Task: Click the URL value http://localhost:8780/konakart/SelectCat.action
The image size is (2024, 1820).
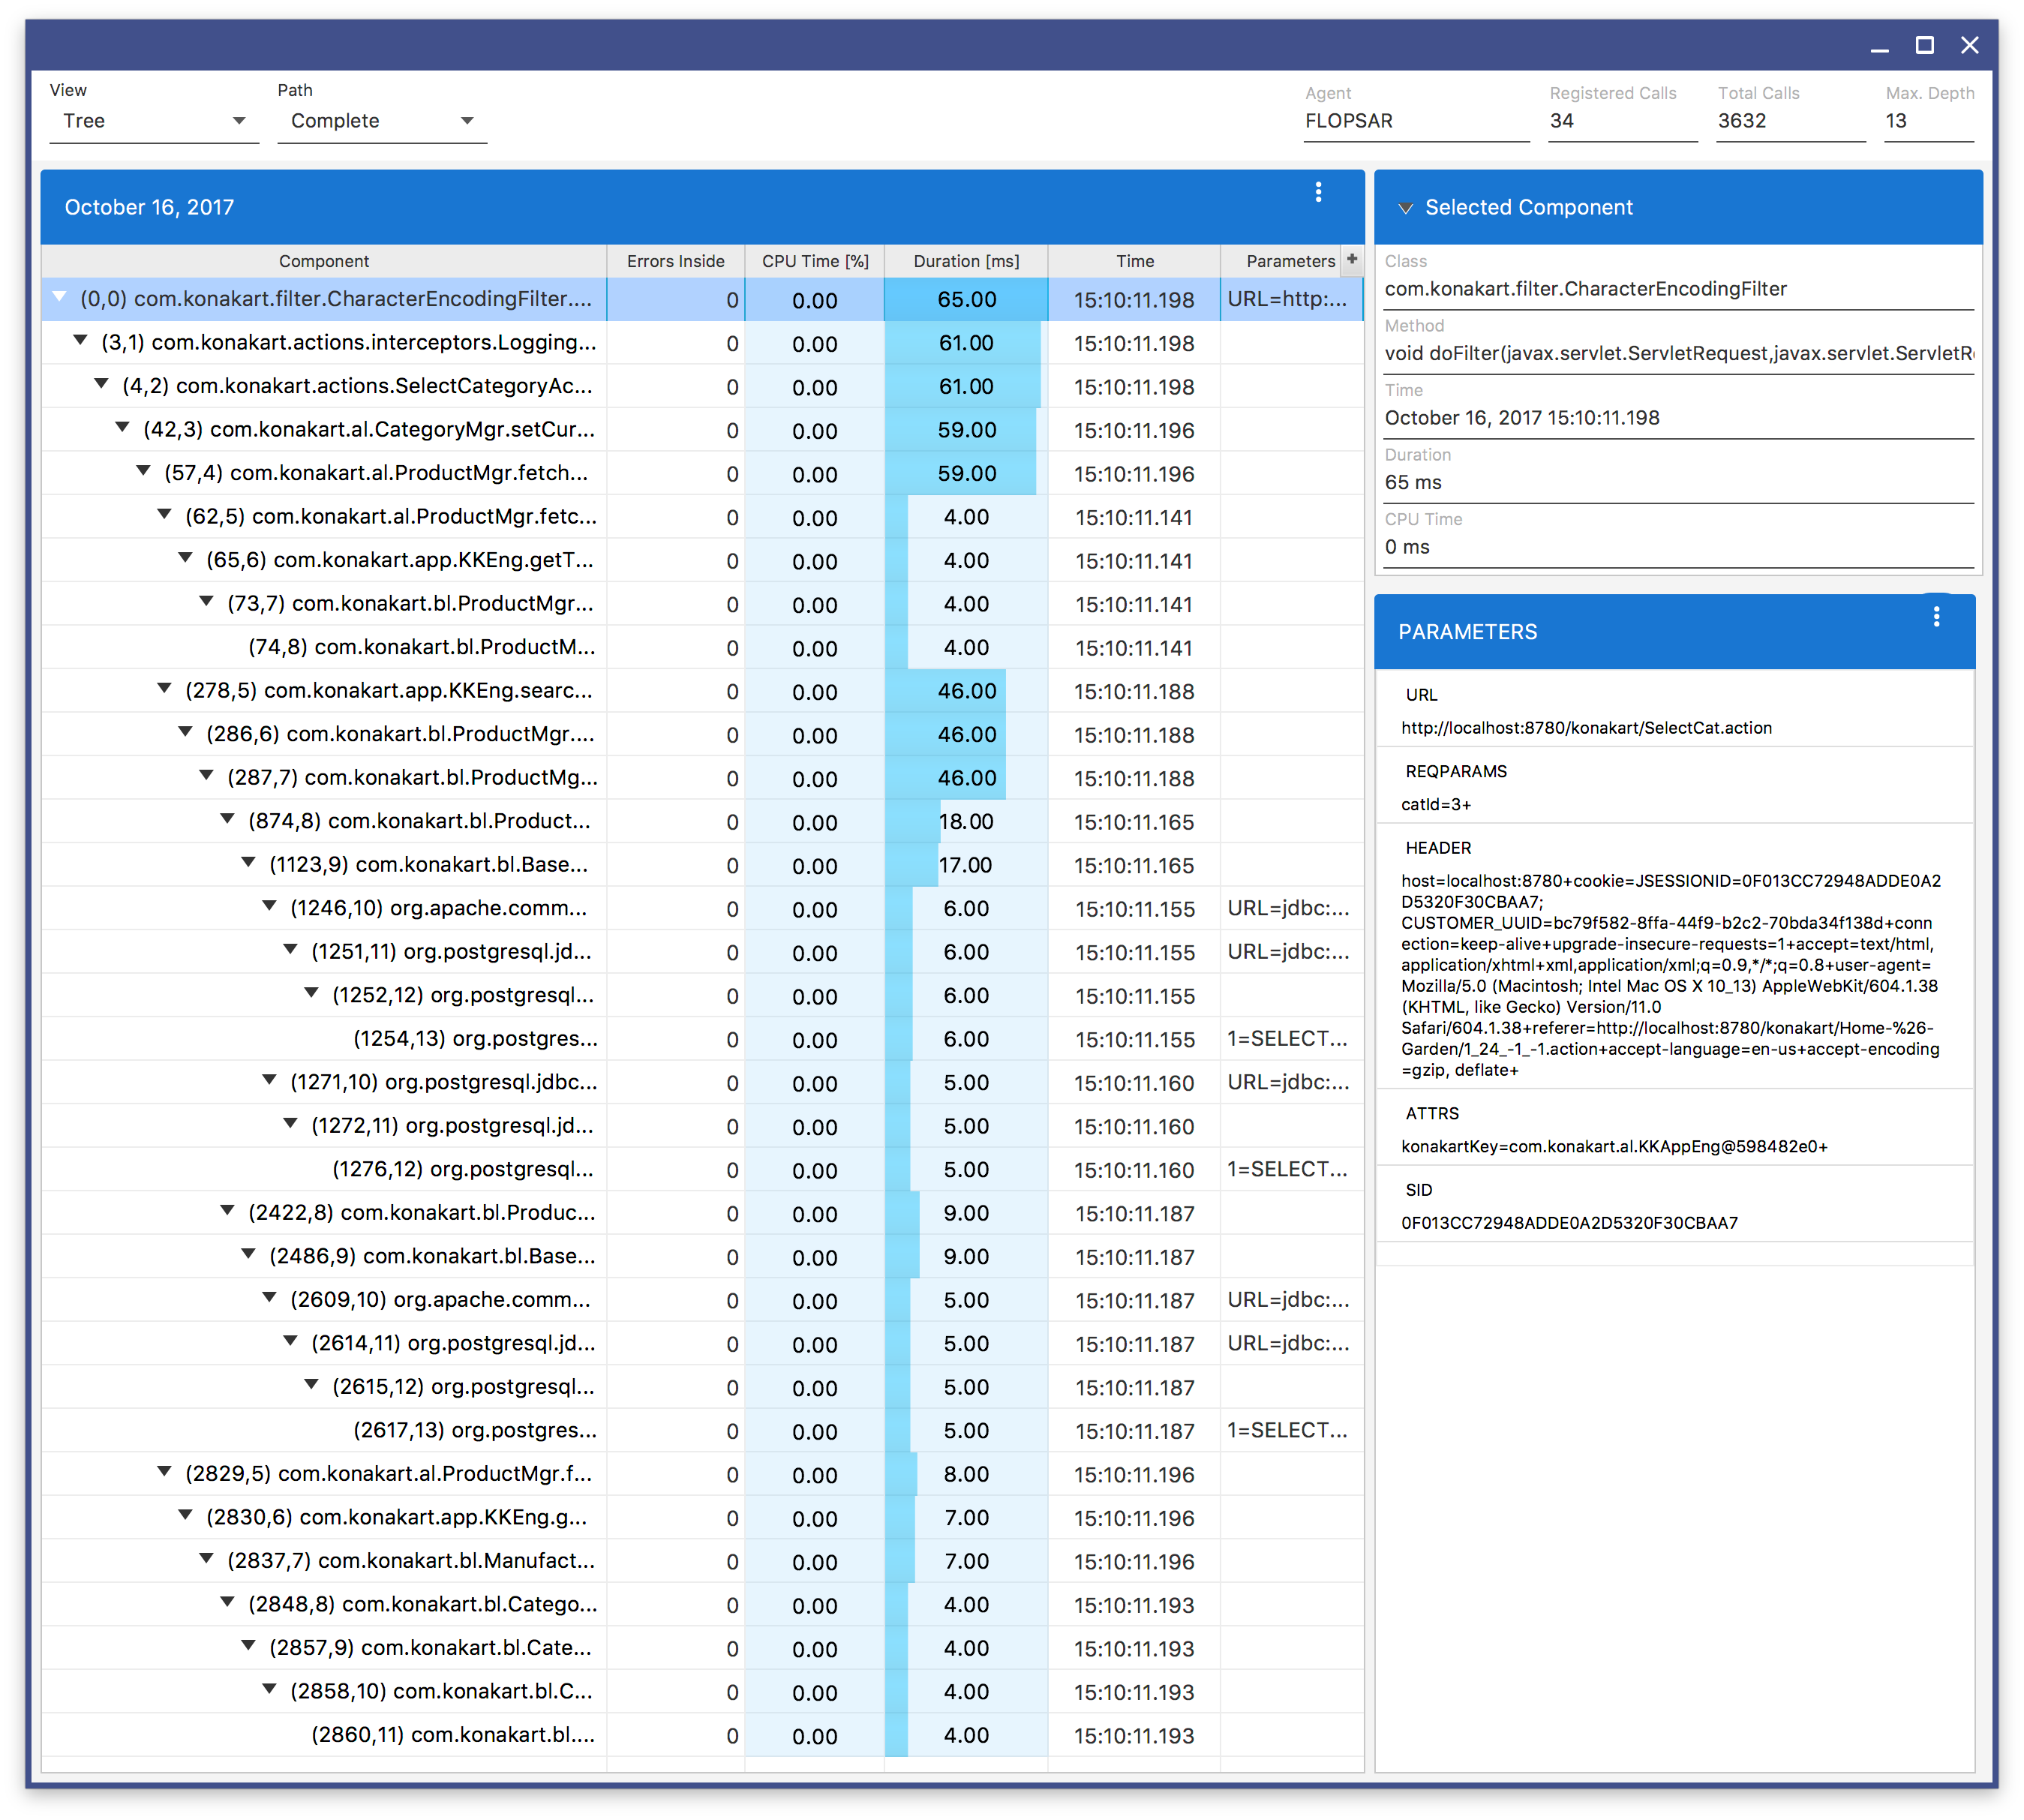Action: click(1586, 728)
